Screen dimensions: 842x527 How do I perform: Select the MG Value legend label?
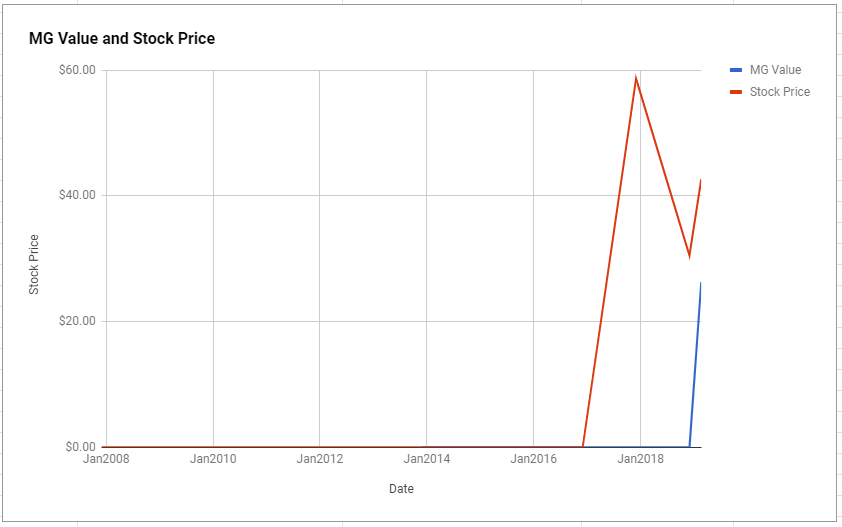click(775, 70)
